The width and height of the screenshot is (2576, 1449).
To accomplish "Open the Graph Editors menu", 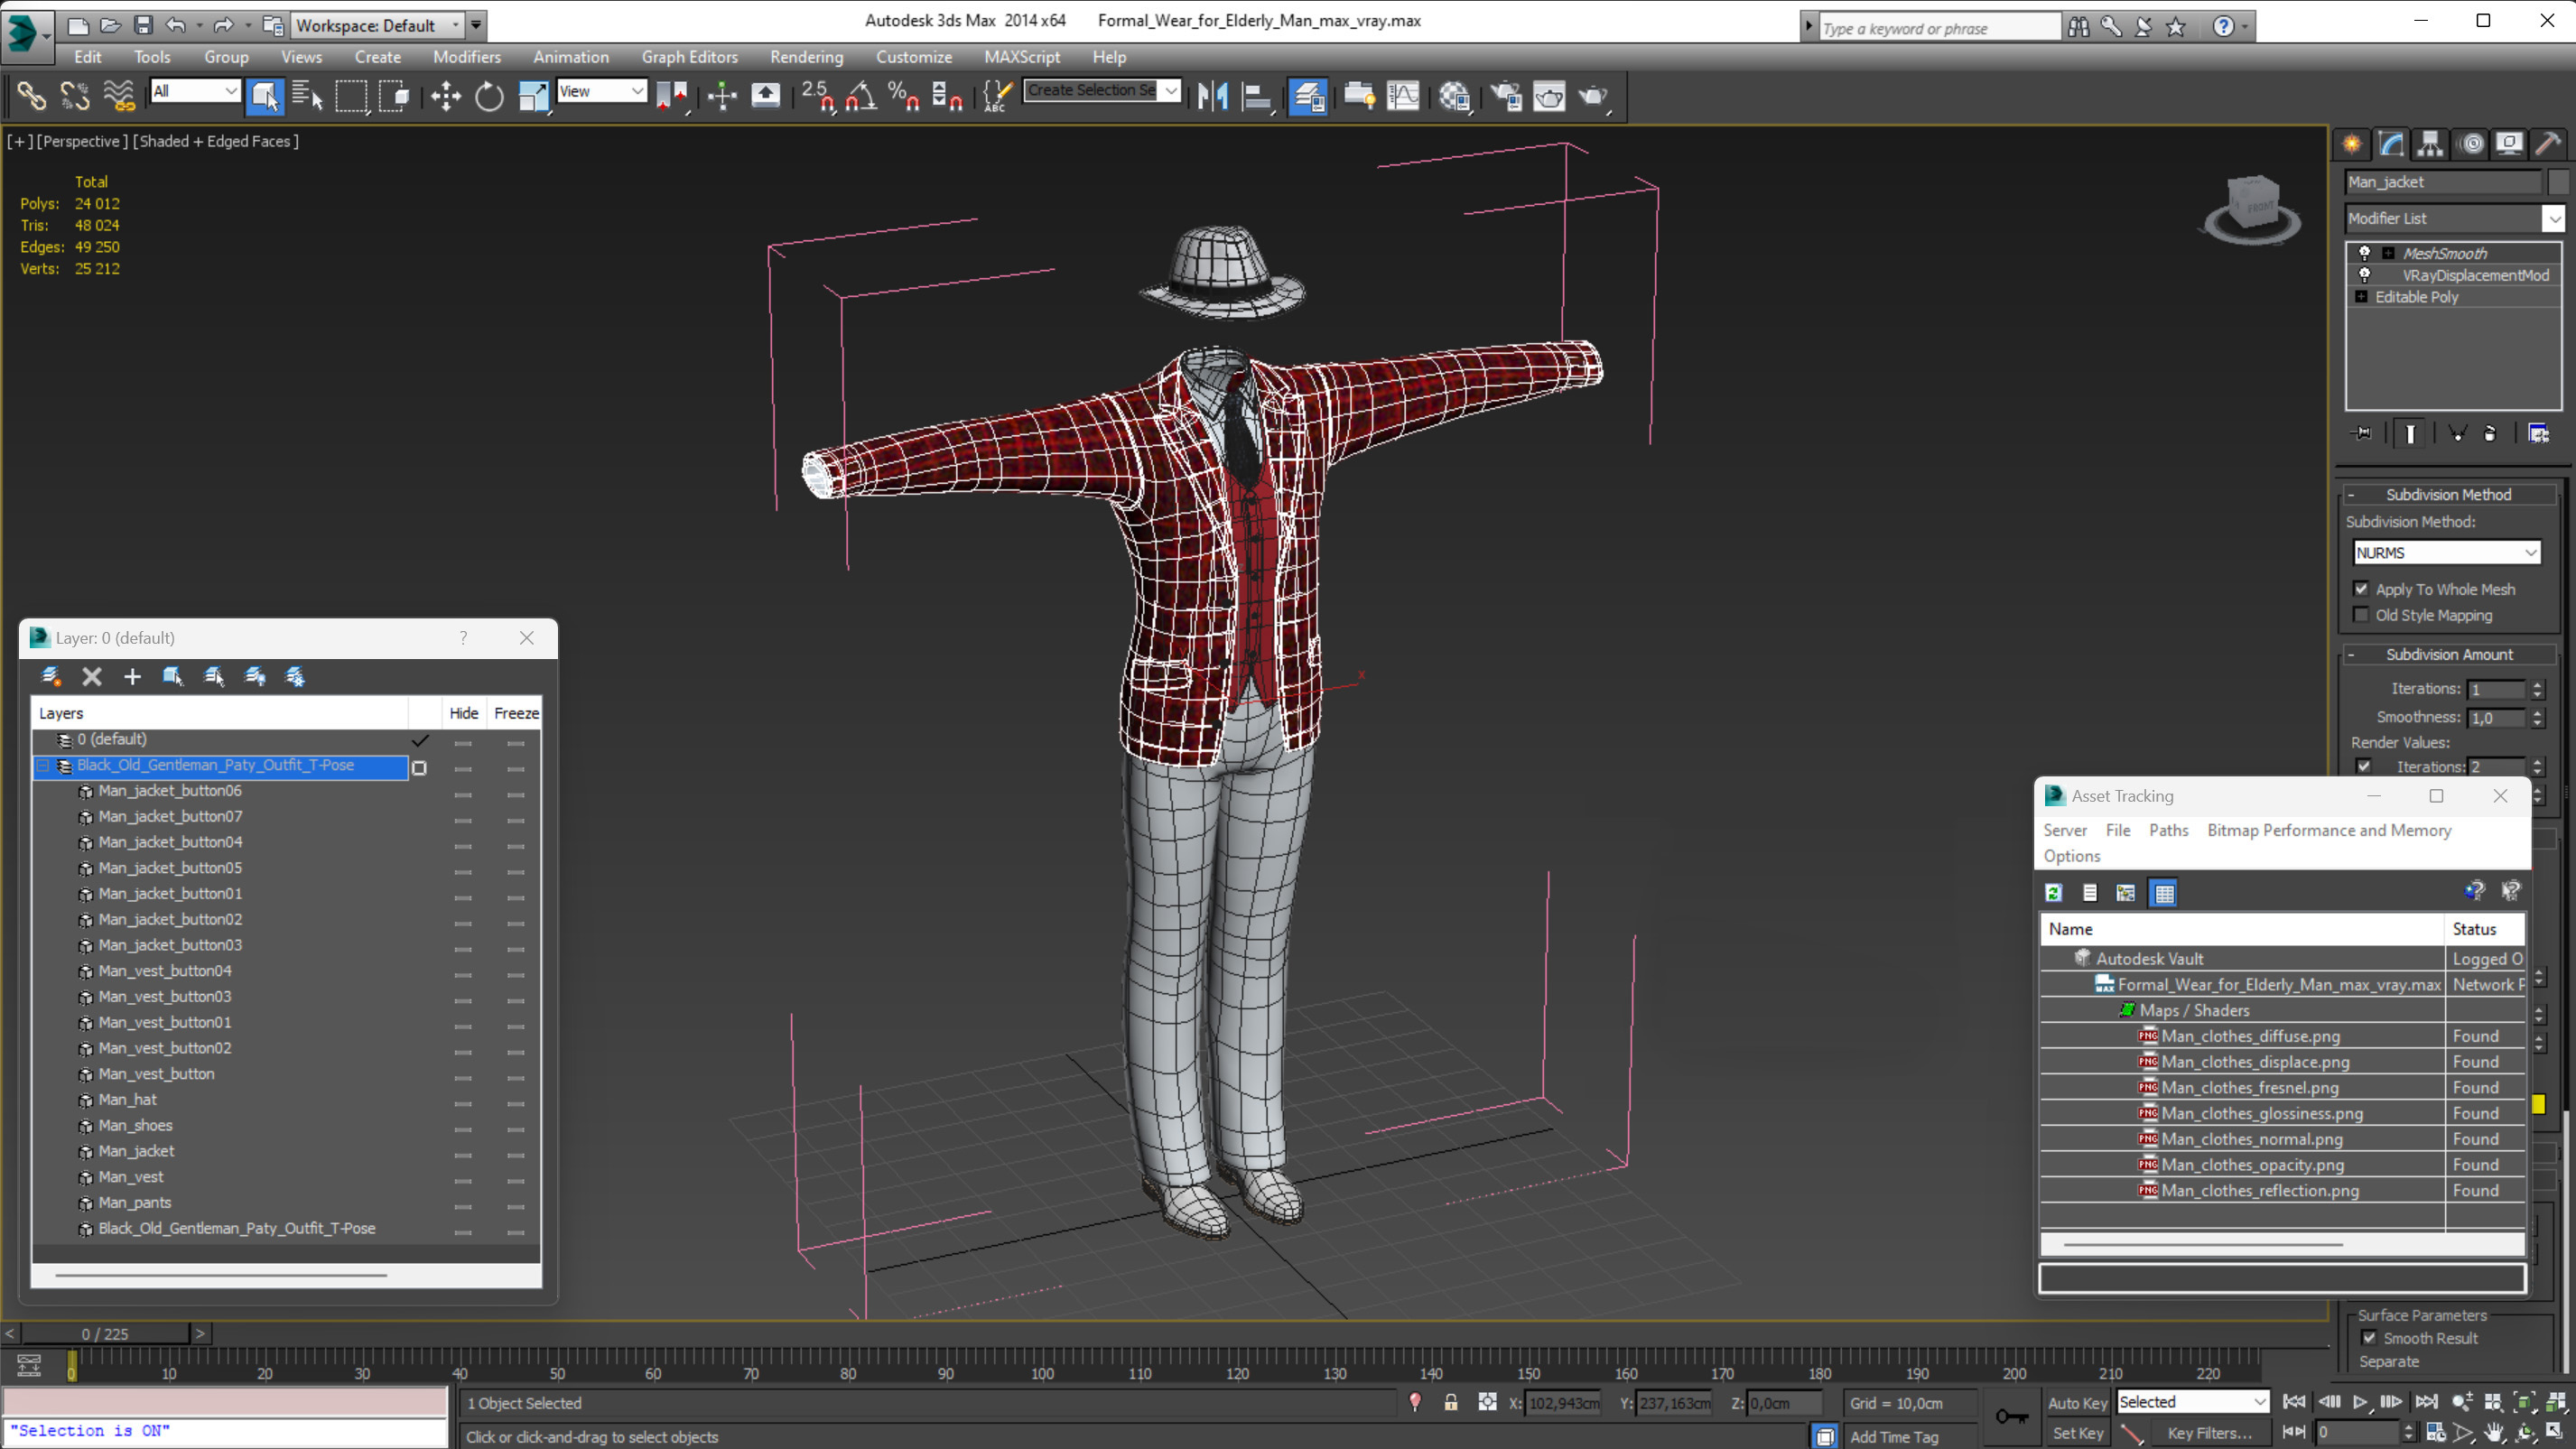I will (690, 57).
